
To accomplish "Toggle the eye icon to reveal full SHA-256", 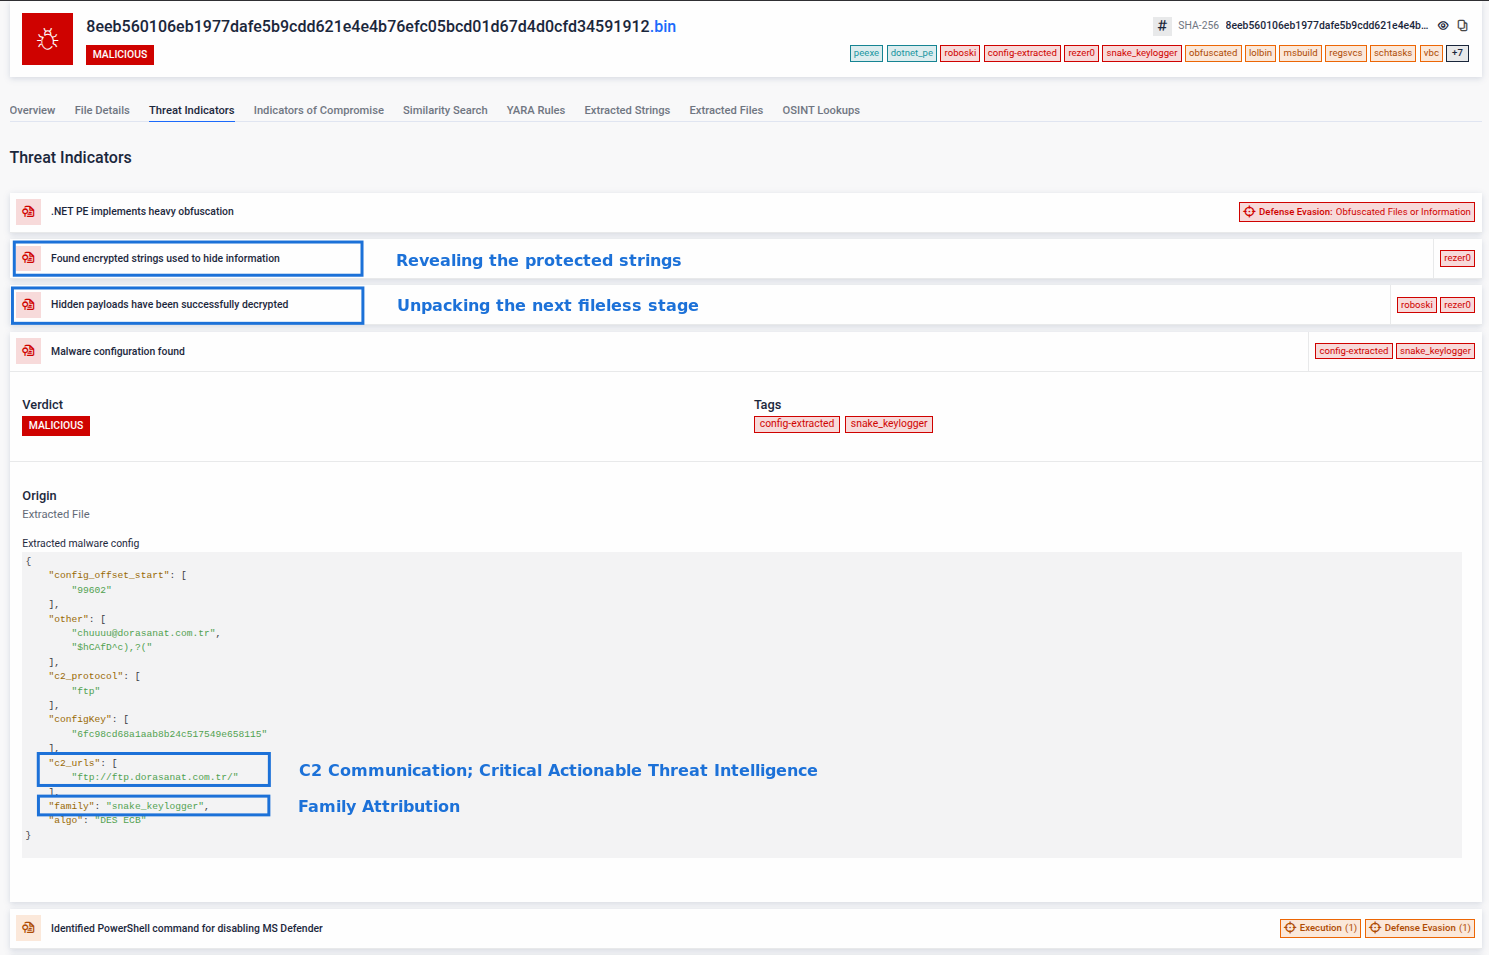I will click(x=1441, y=26).
